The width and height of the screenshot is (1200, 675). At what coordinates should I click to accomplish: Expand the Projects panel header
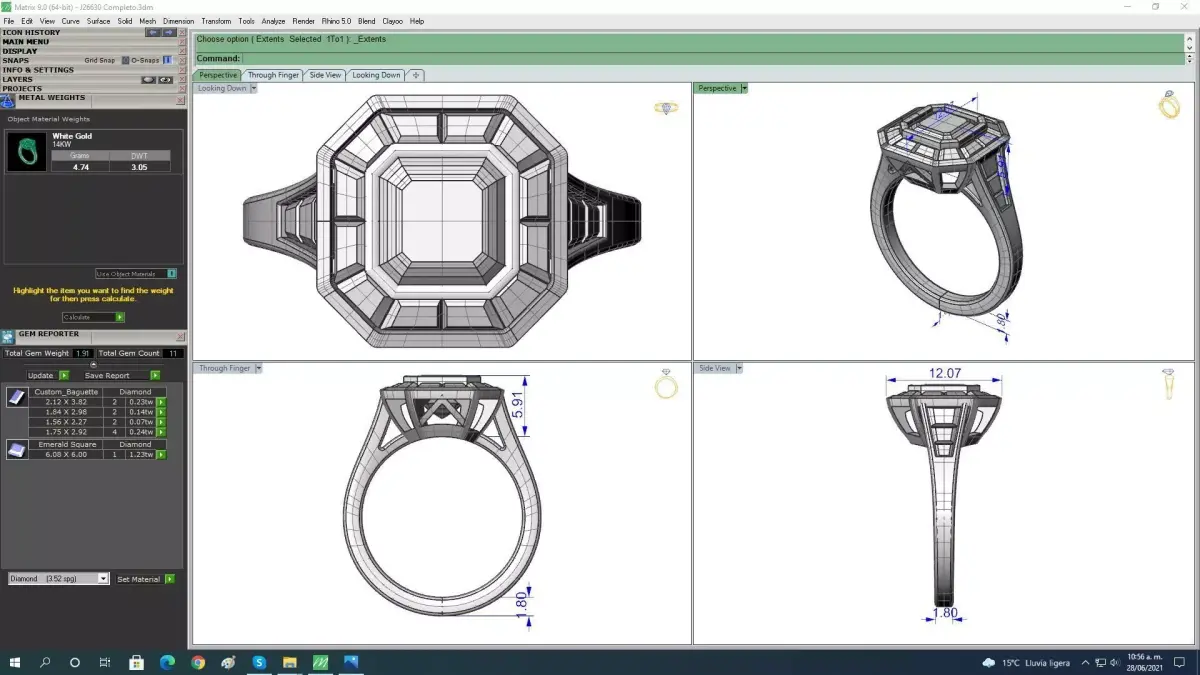point(90,89)
